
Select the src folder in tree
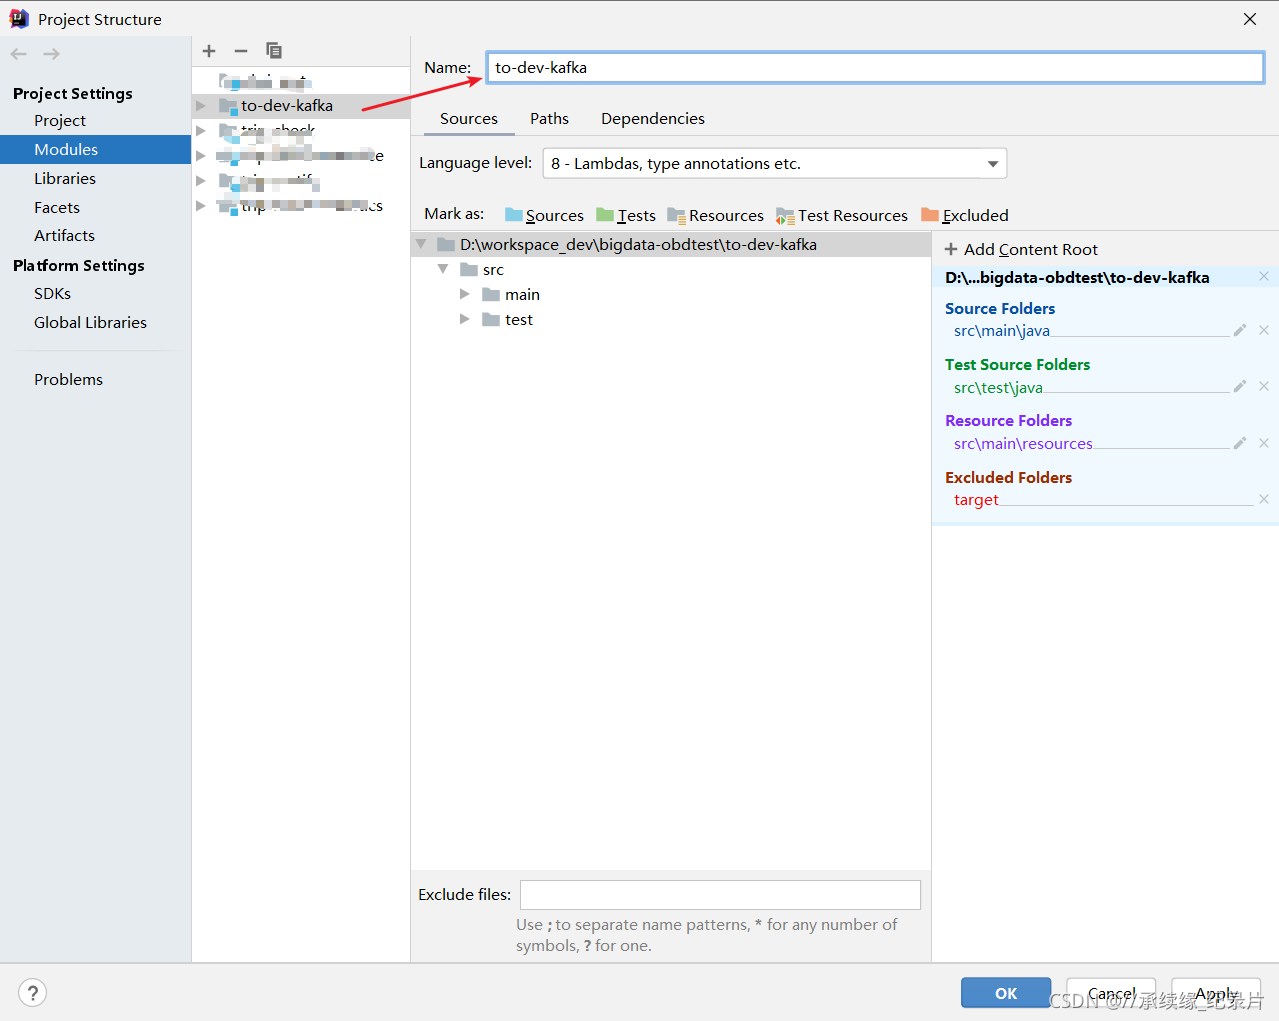tap(493, 269)
